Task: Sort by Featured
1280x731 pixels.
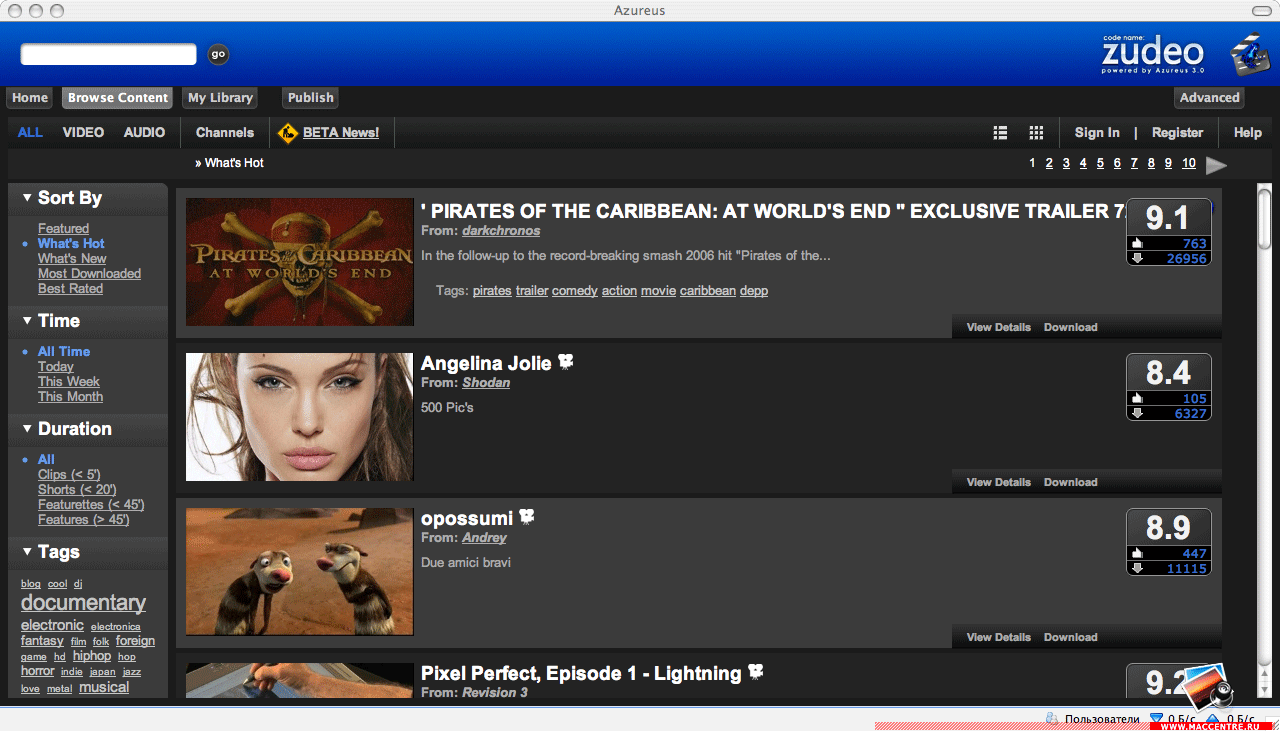Action: point(63,229)
